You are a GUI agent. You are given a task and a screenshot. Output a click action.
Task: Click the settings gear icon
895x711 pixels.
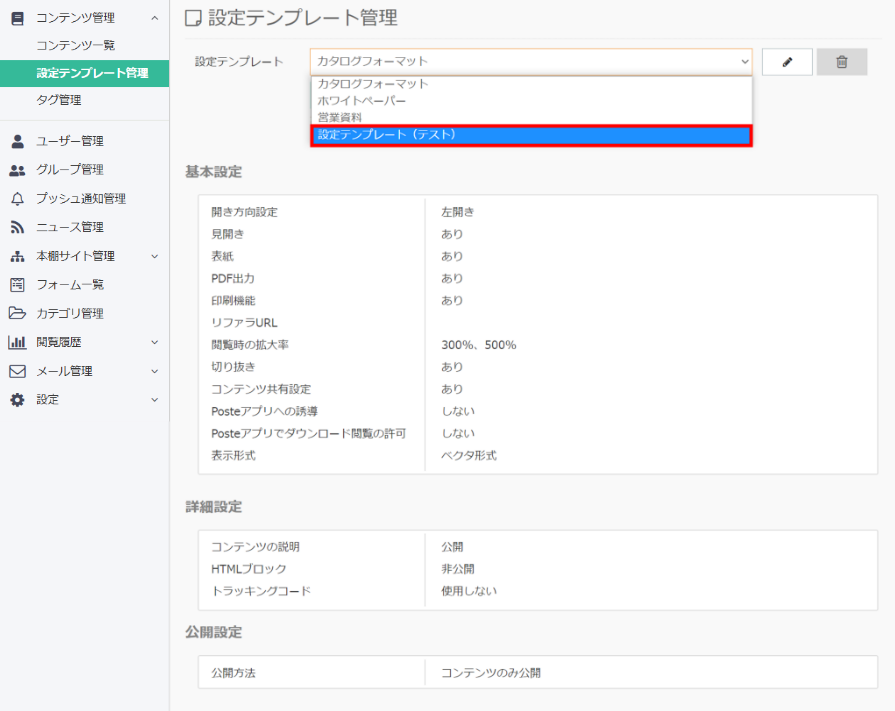(17, 400)
